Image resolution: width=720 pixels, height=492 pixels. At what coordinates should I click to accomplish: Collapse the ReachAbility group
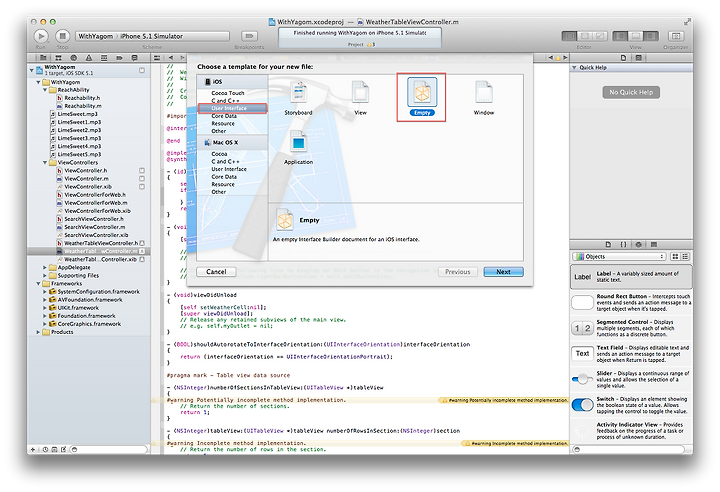coord(45,90)
